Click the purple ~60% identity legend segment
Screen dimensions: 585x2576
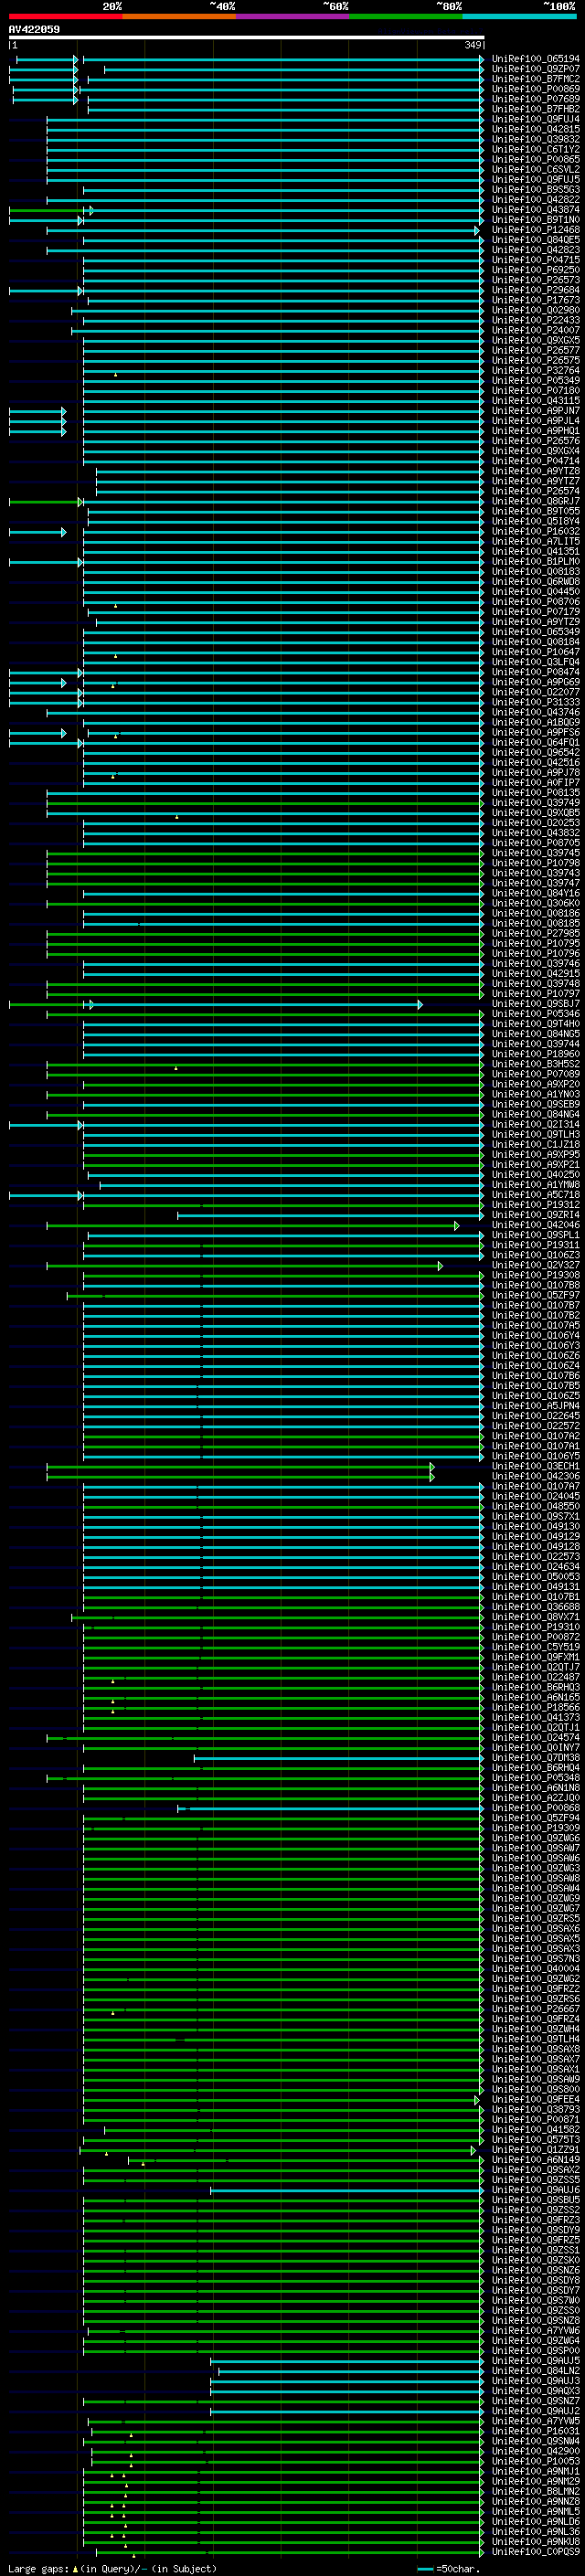(x=293, y=16)
